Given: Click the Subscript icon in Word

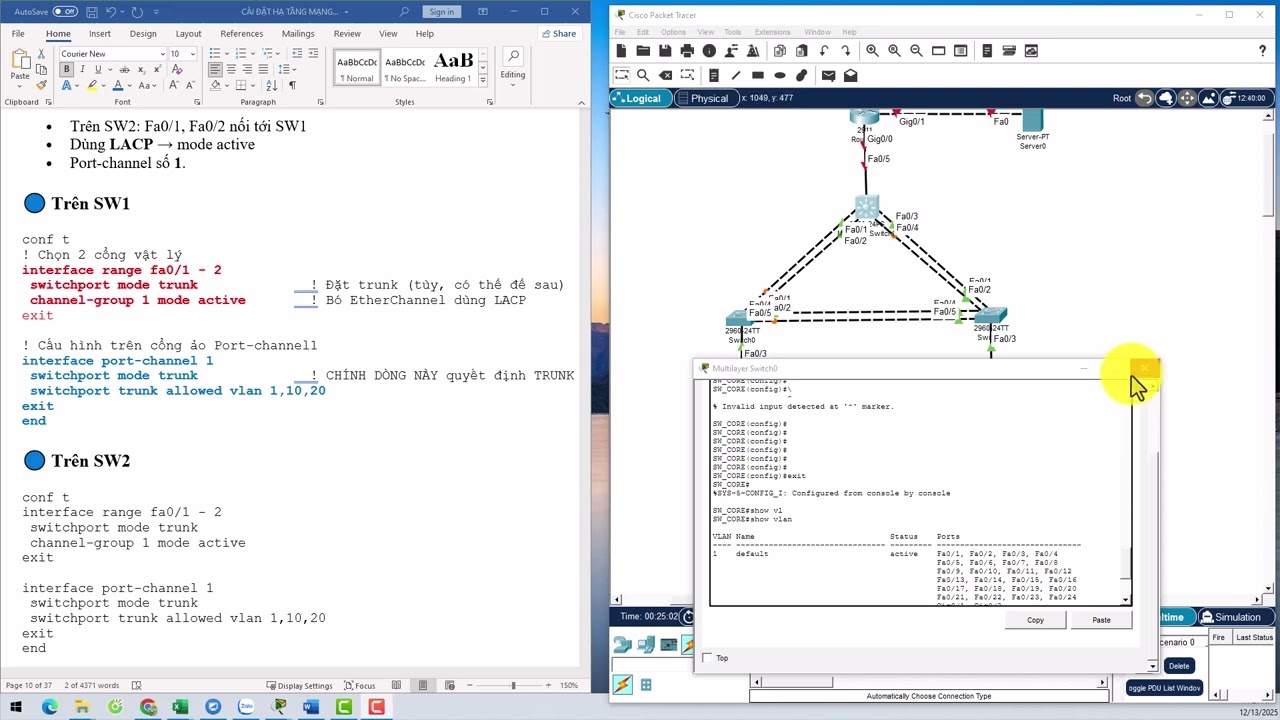Looking at the screenshot, I should coord(140,69).
